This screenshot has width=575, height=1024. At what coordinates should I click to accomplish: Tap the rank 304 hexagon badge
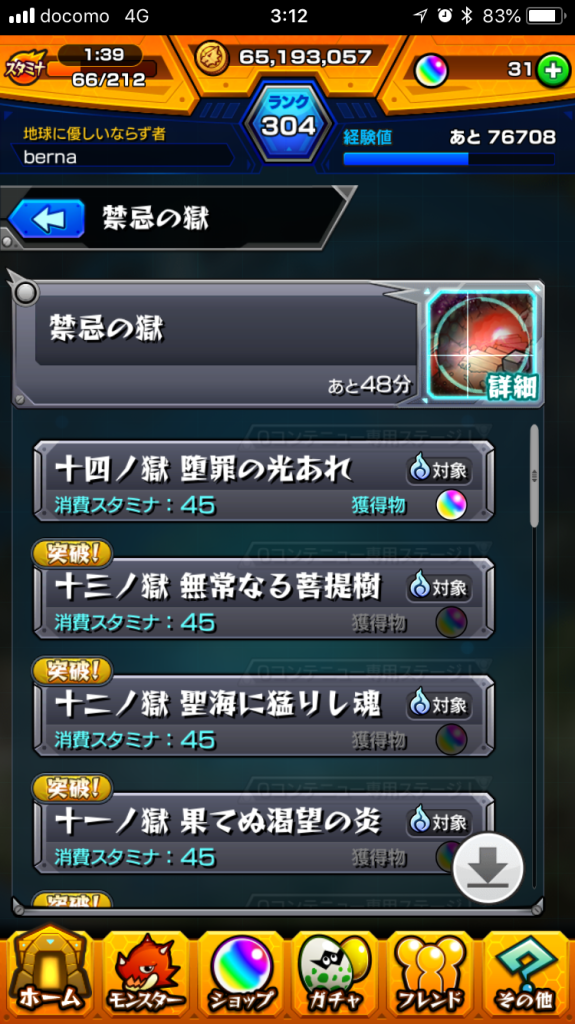click(288, 123)
